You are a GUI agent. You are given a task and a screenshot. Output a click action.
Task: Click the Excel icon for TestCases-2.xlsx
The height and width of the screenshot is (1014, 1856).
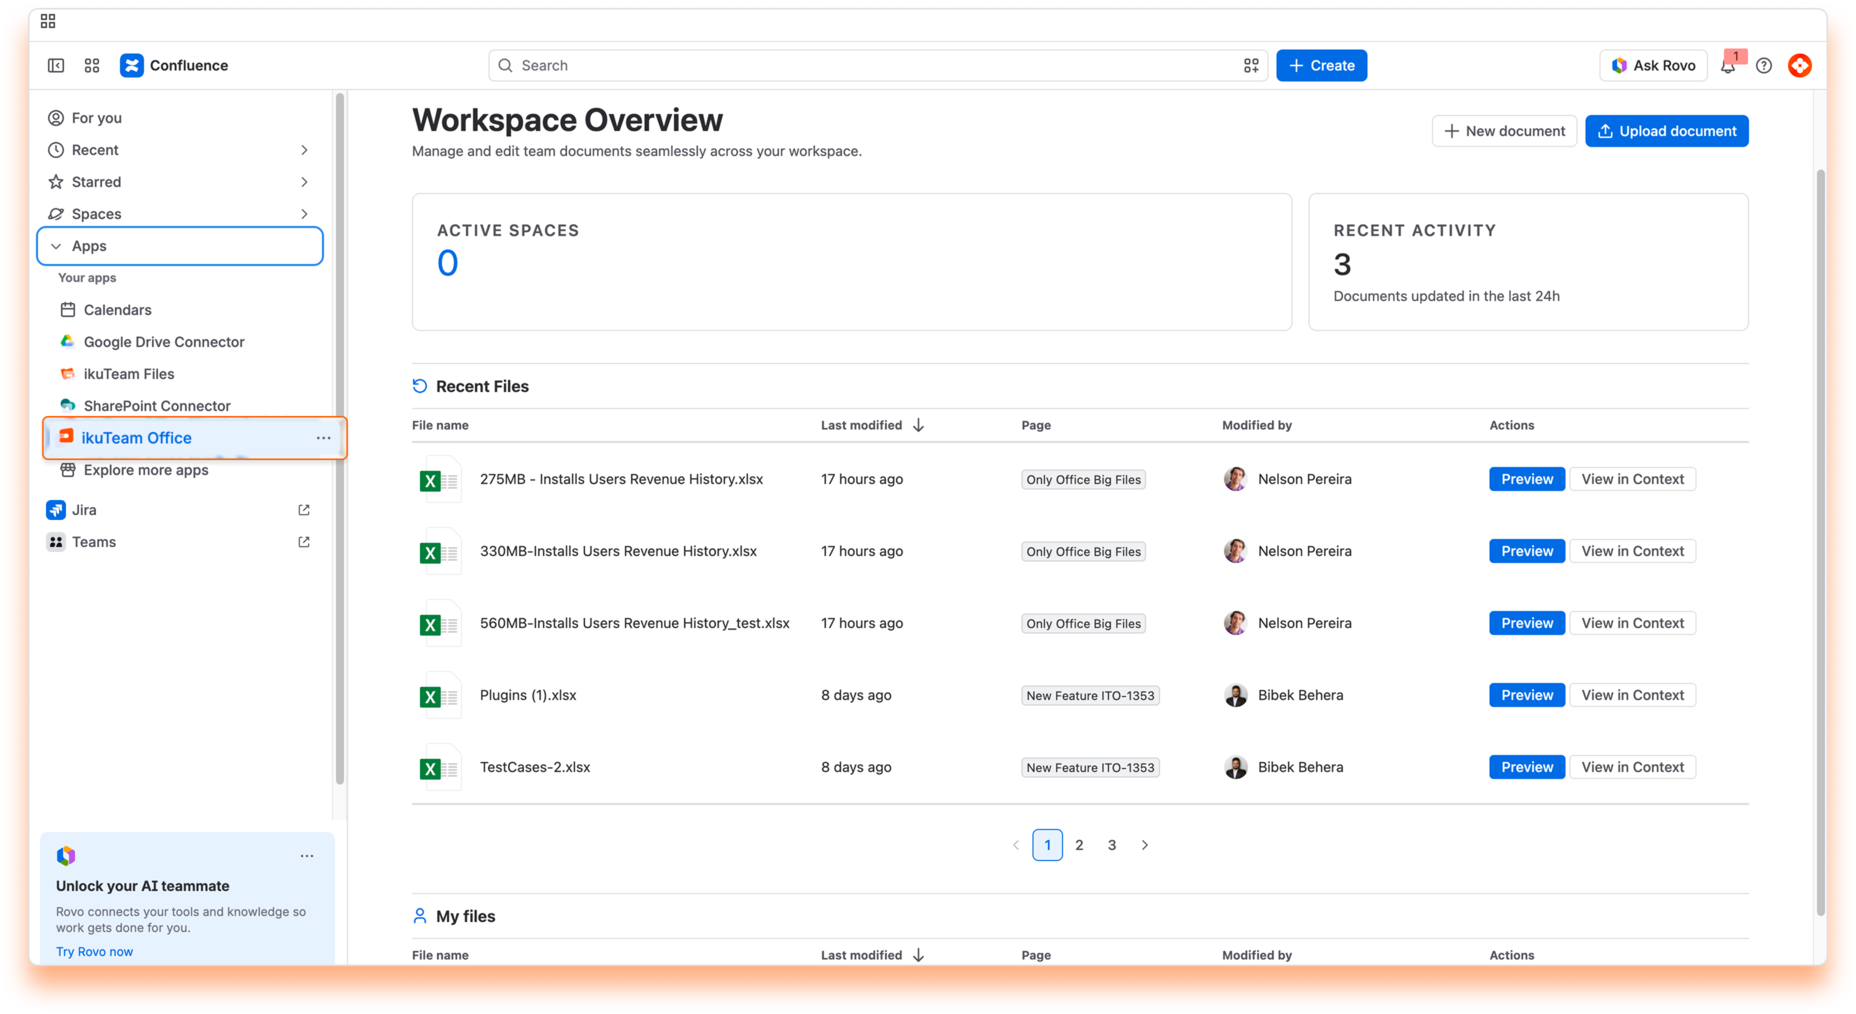(x=439, y=768)
